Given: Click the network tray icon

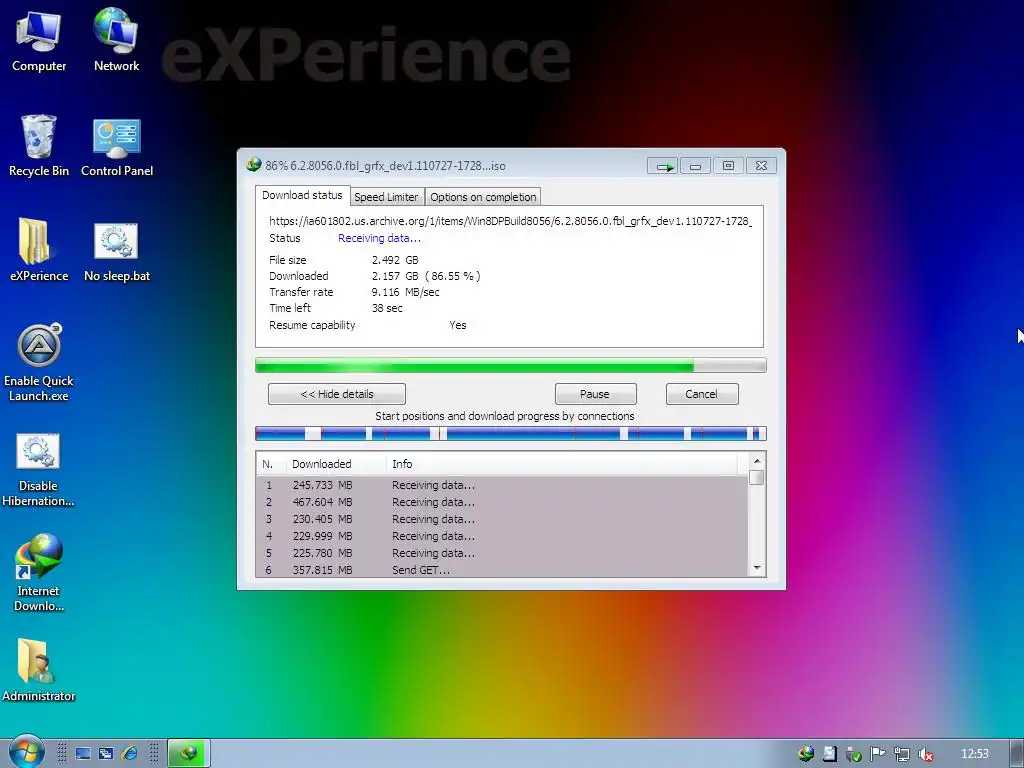Looking at the screenshot, I should [x=901, y=754].
